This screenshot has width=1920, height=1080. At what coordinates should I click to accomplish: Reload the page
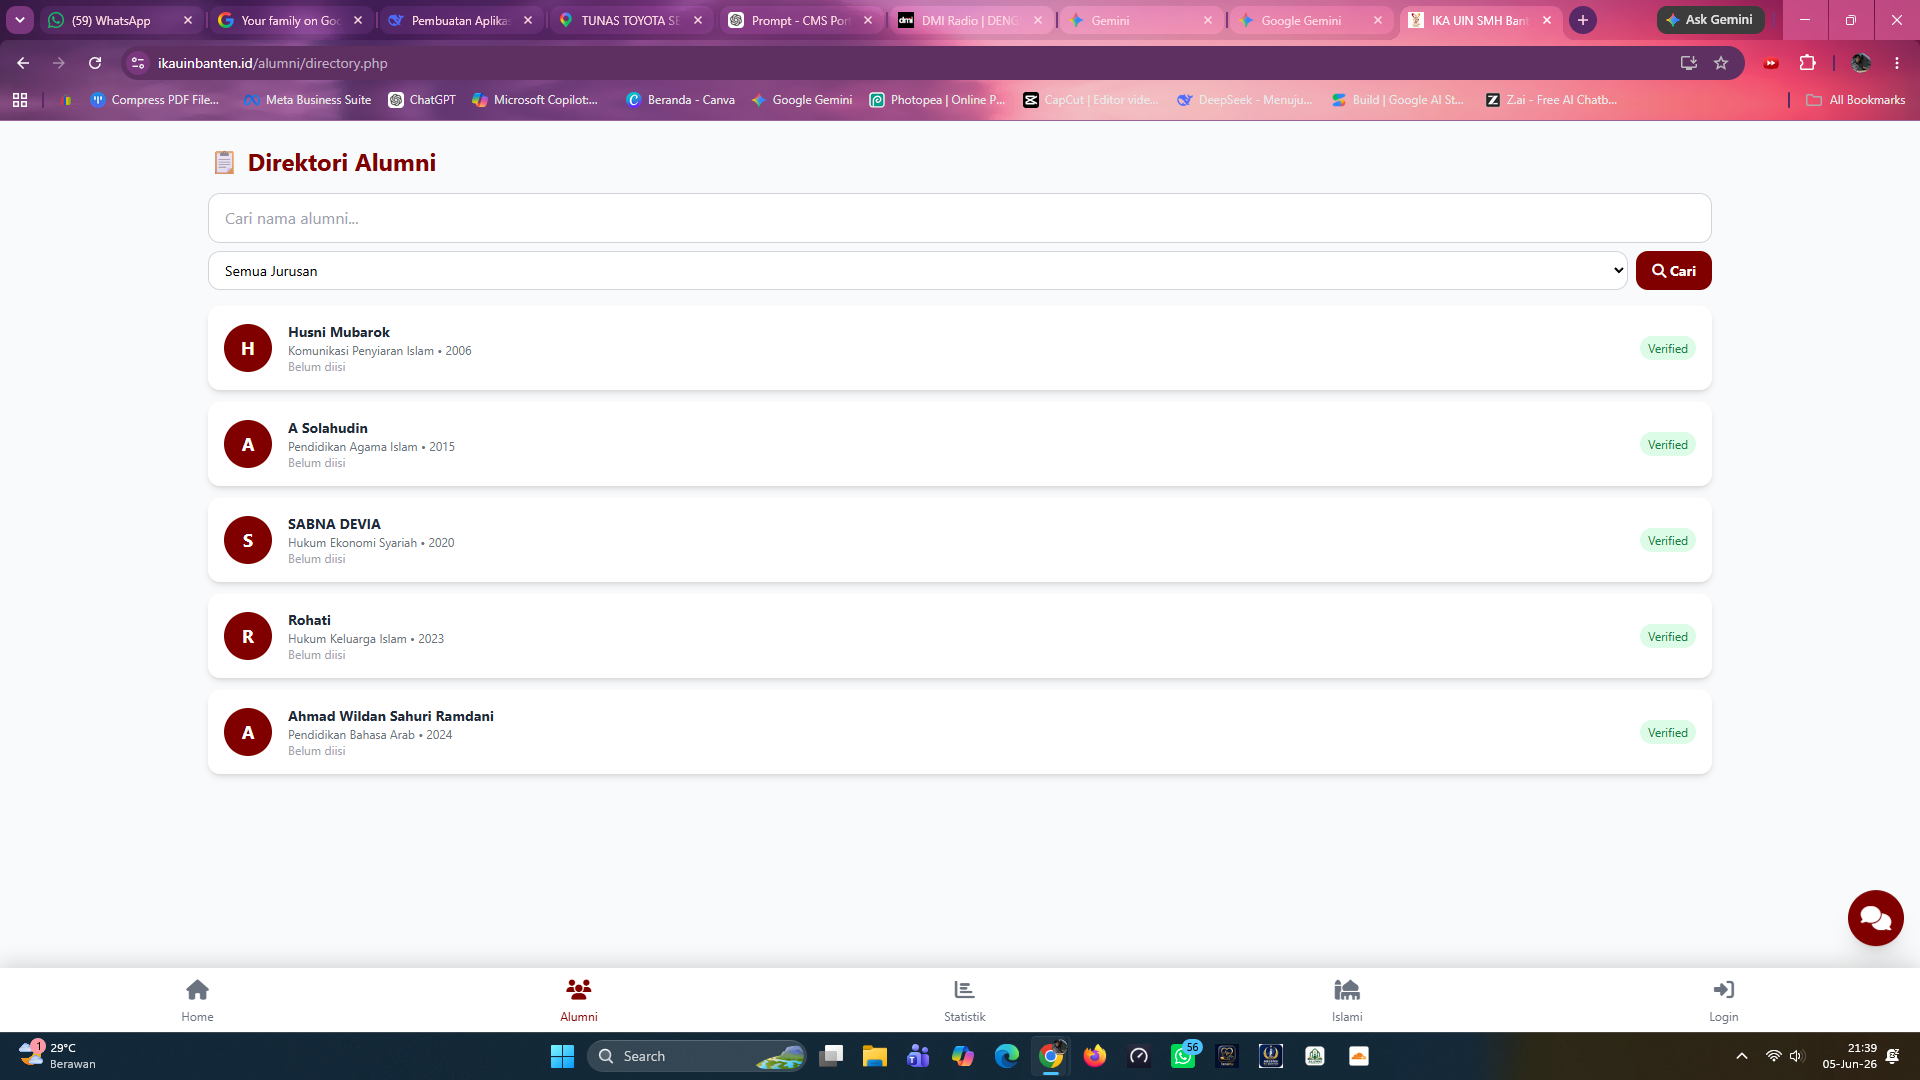click(95, 63)
